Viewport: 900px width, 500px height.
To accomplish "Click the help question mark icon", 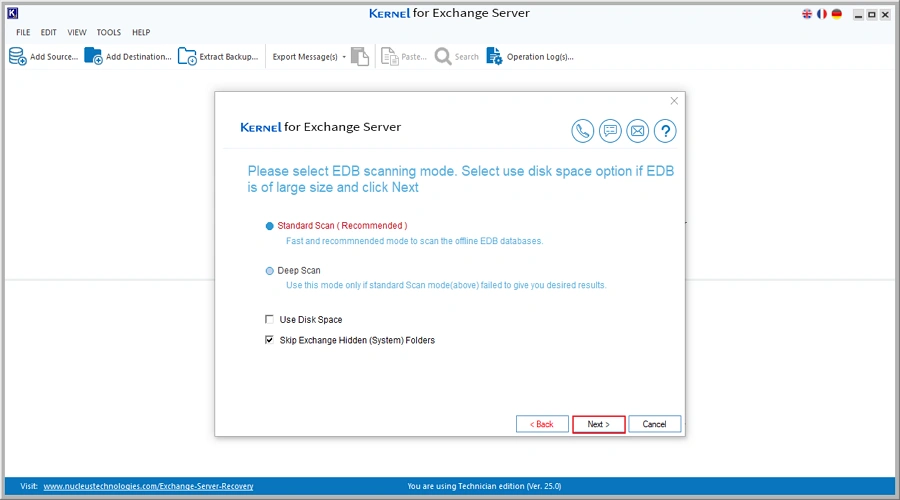I will coord(665,131).
